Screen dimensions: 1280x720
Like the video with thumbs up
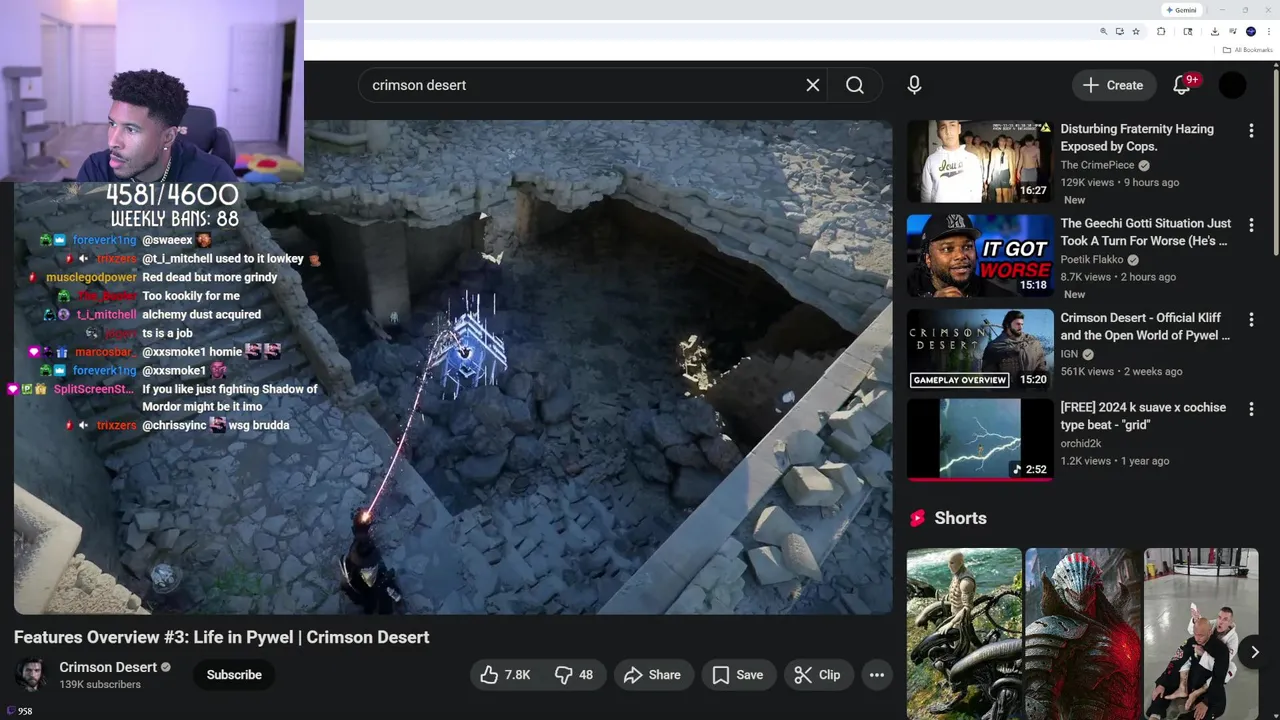click(x=505, y=675)
